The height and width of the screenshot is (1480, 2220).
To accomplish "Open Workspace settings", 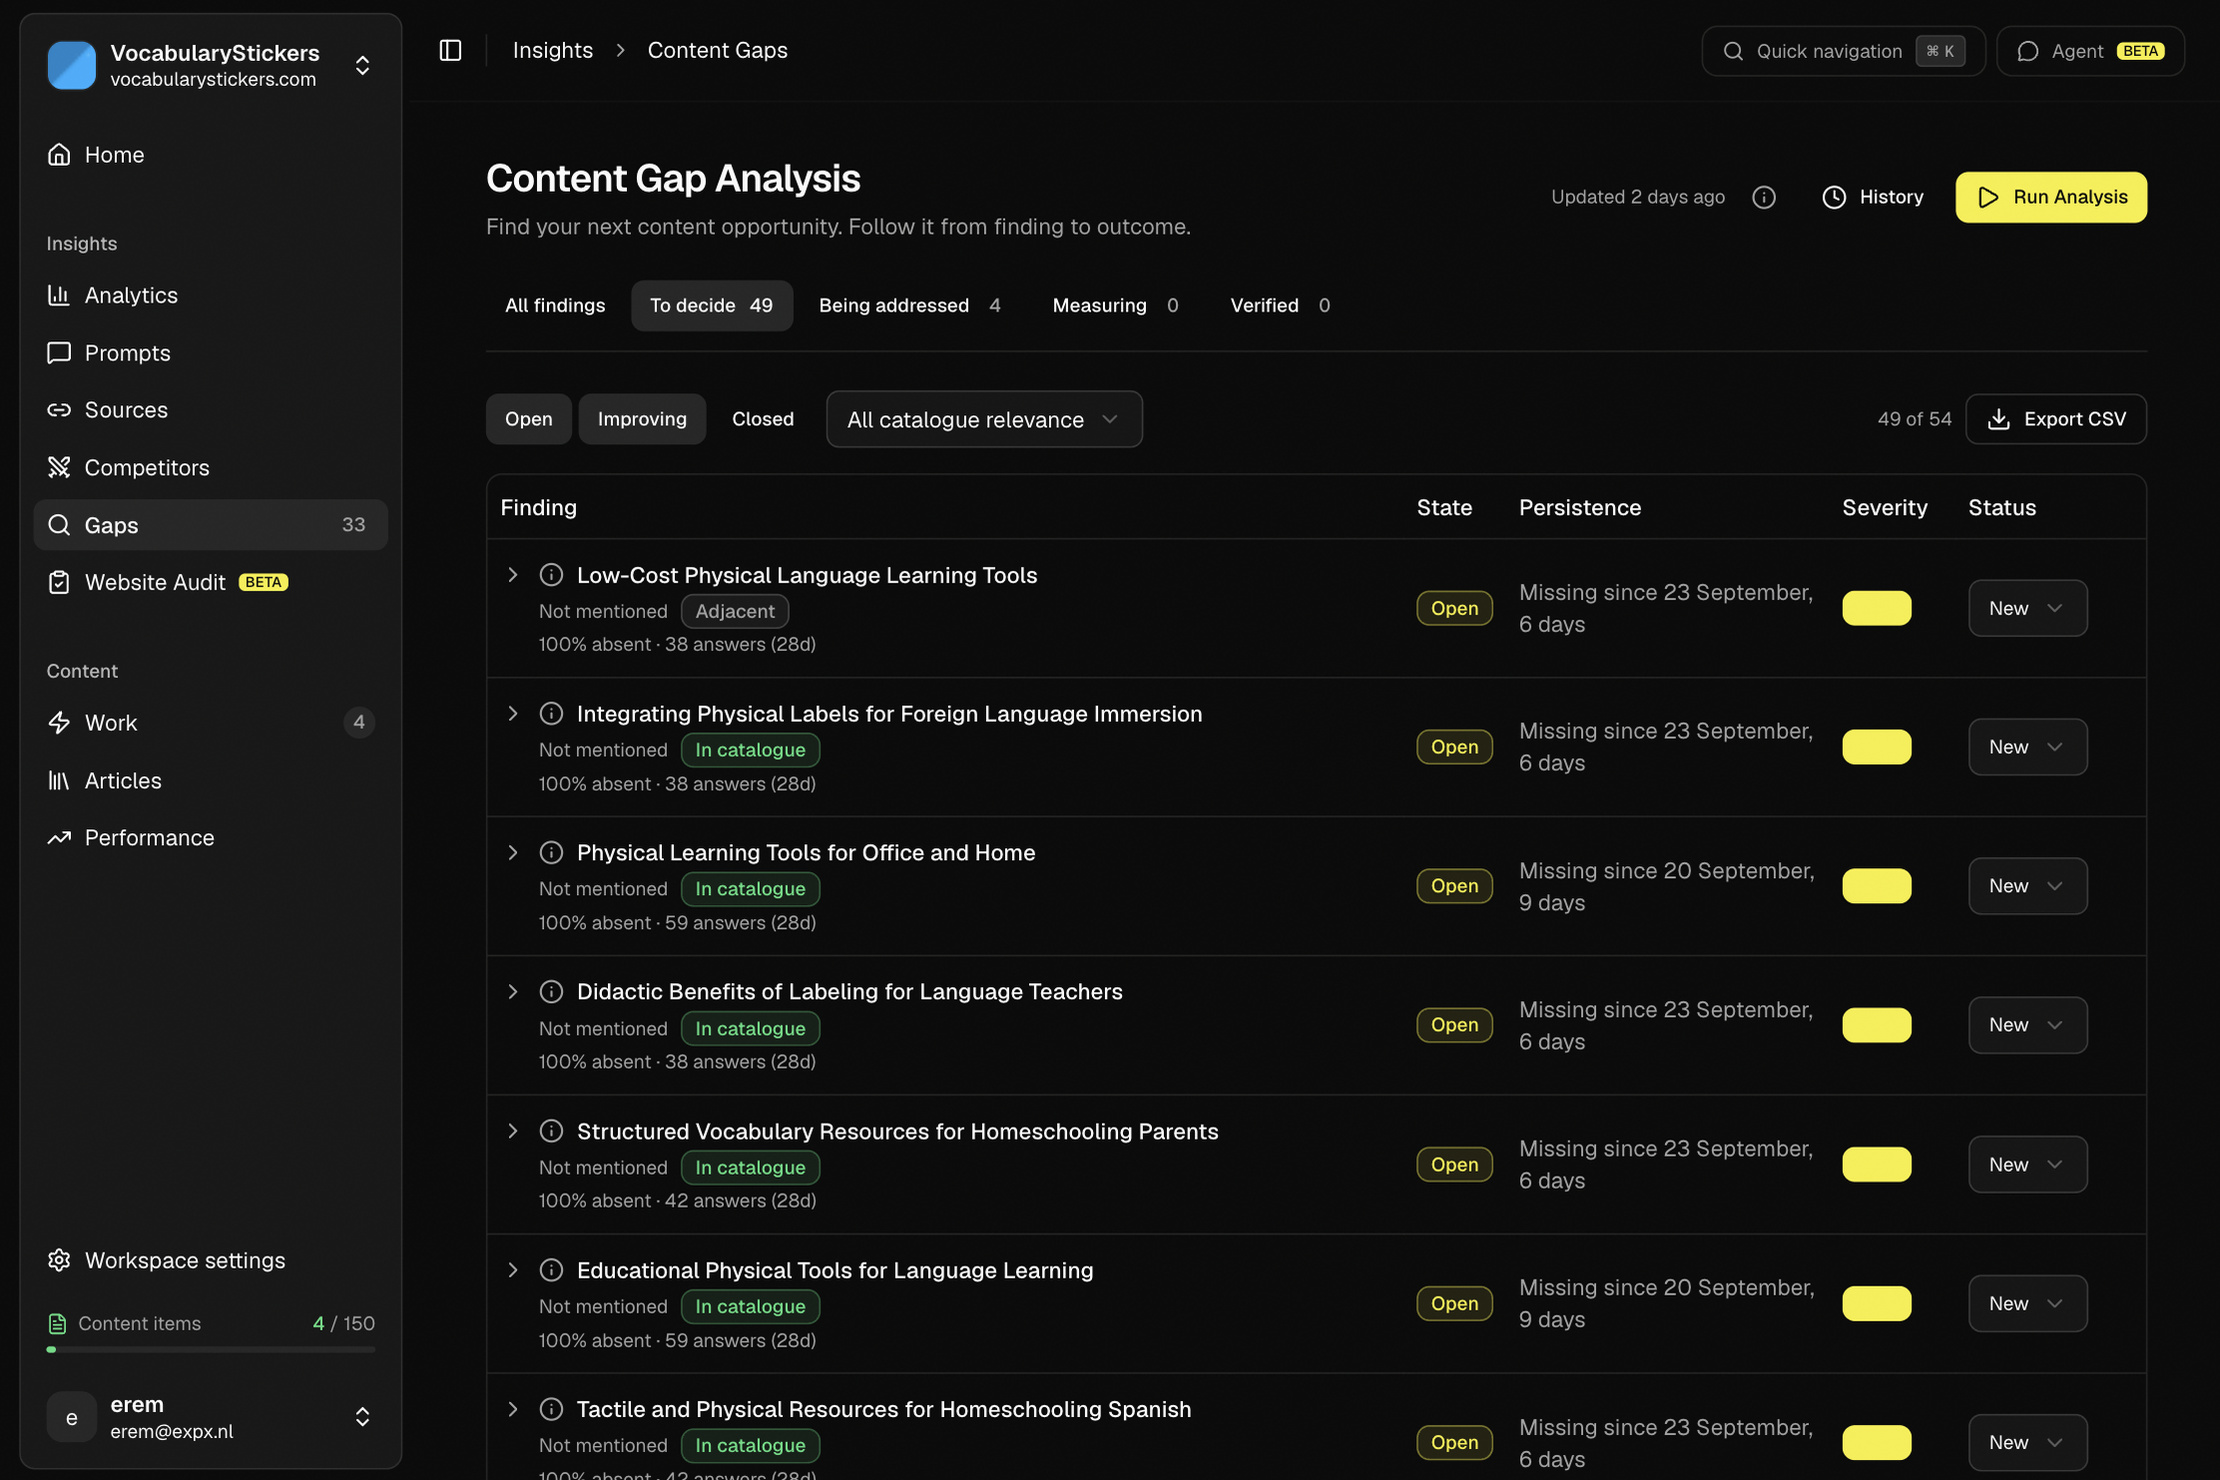I will pyautogui.click(x=211, y=1260).
